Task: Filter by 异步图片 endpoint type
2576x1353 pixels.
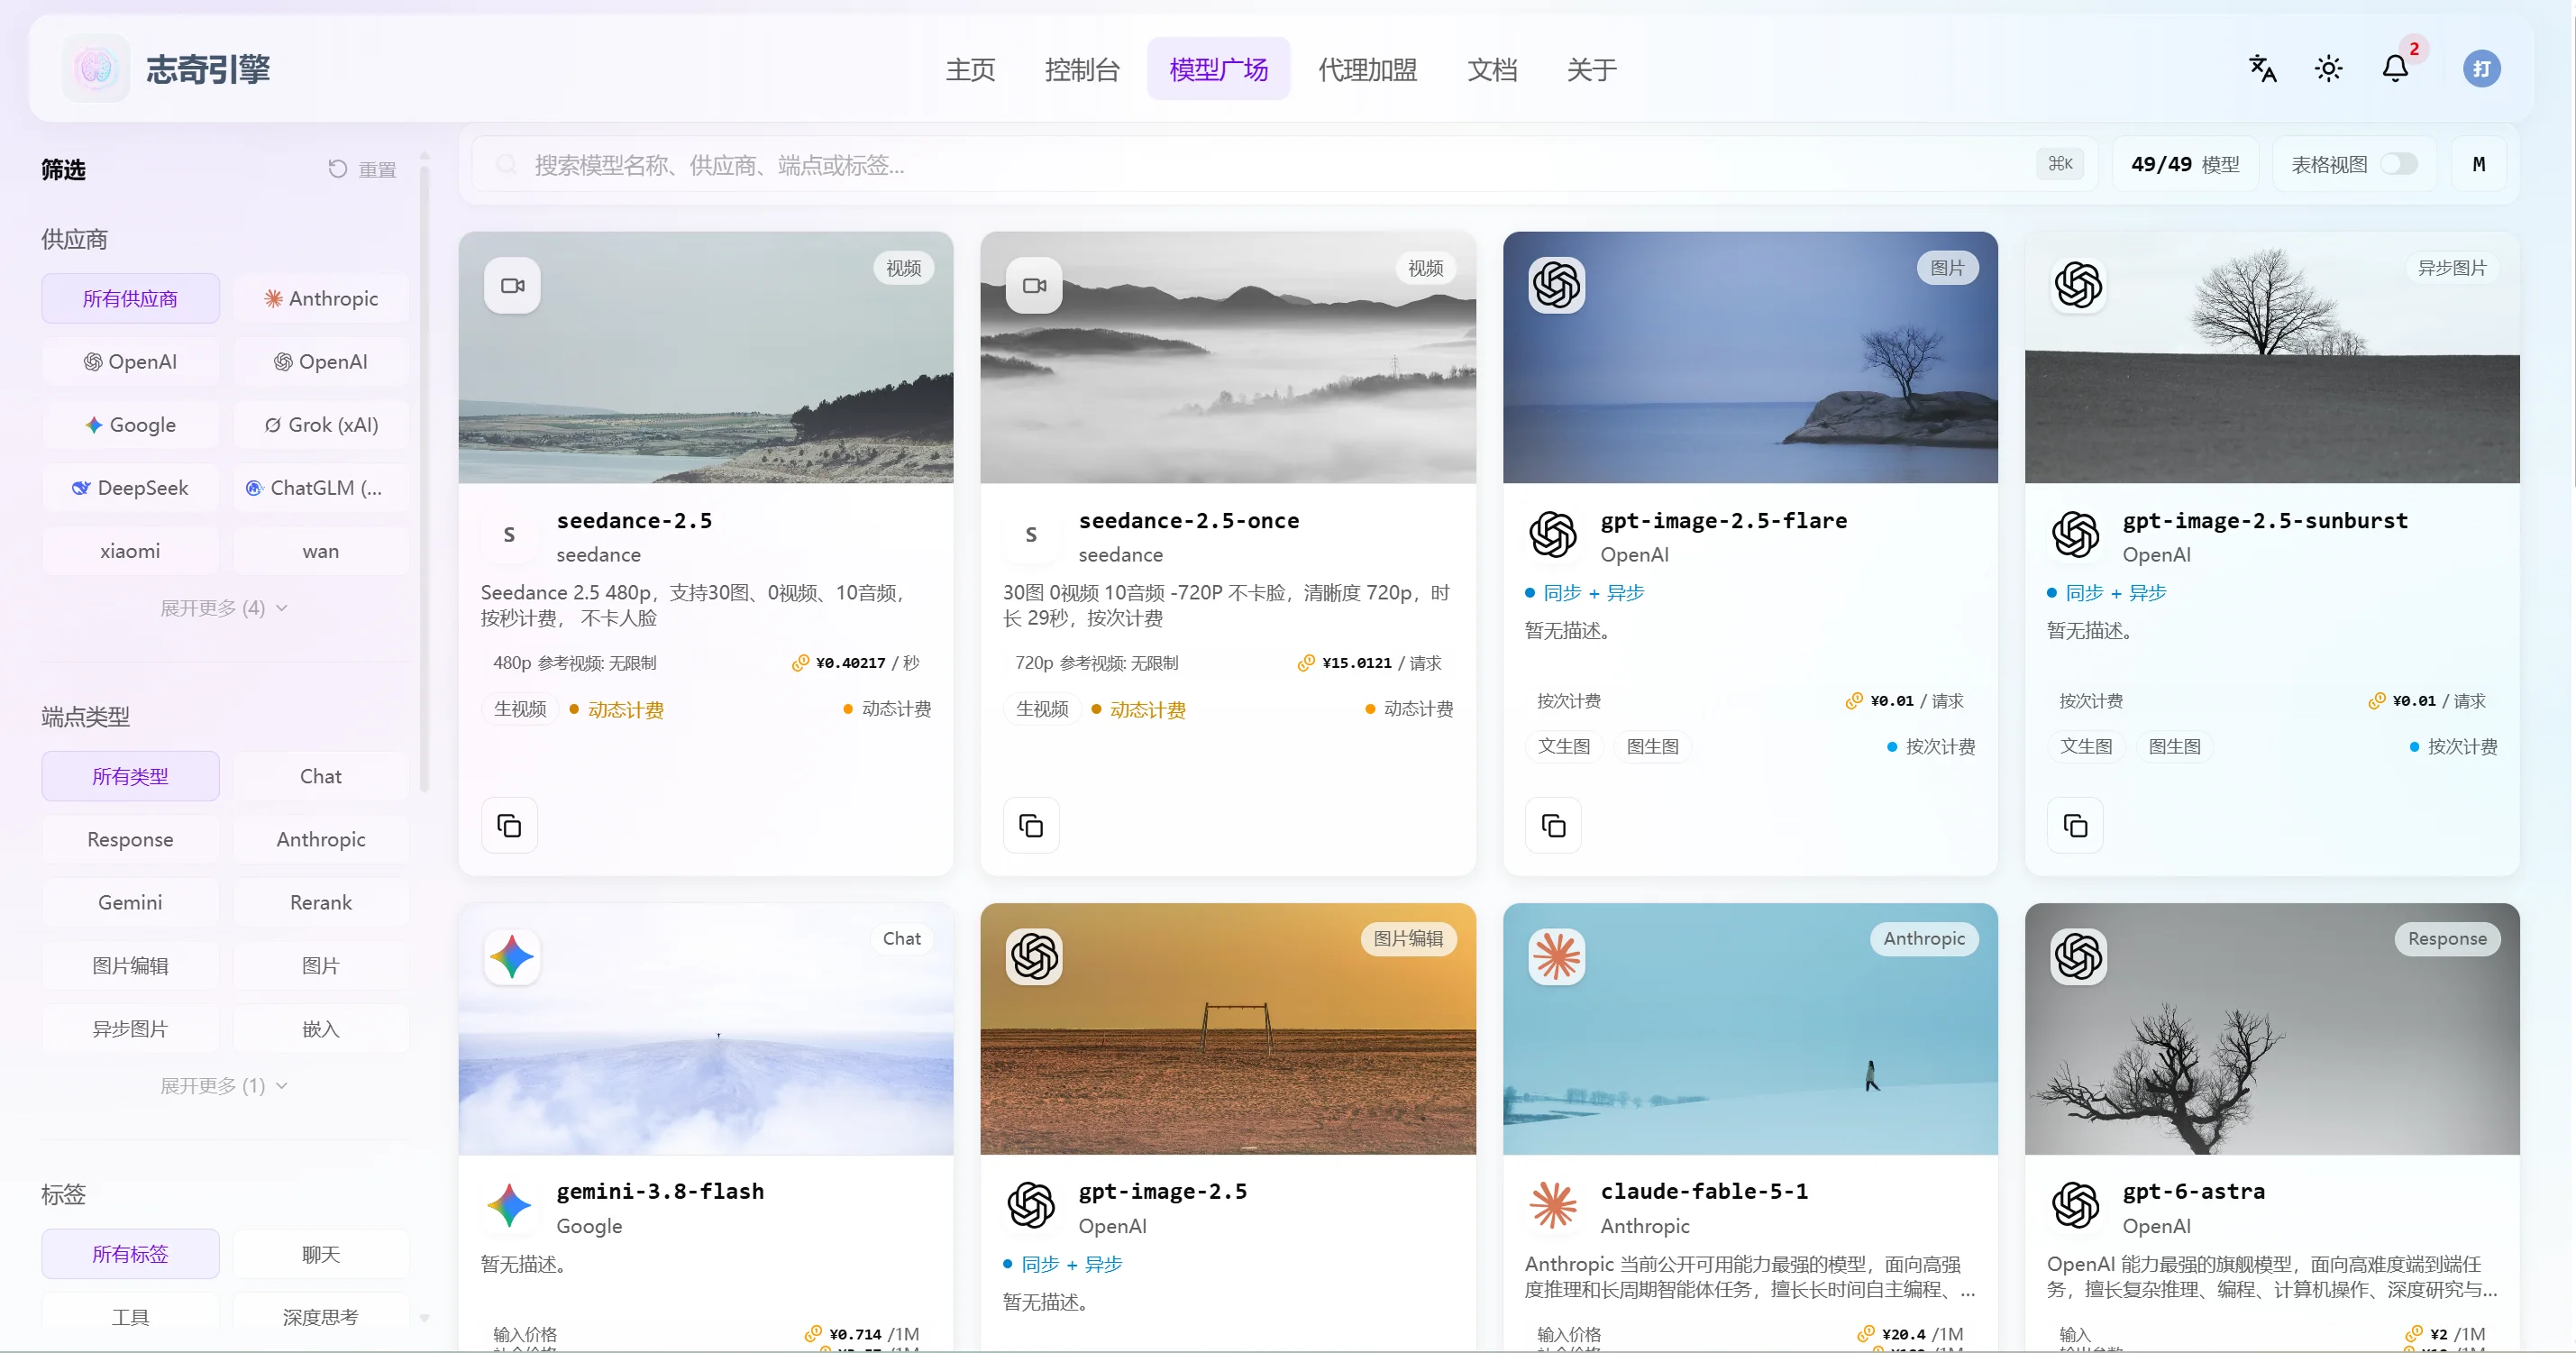Action: [130, 1028]
